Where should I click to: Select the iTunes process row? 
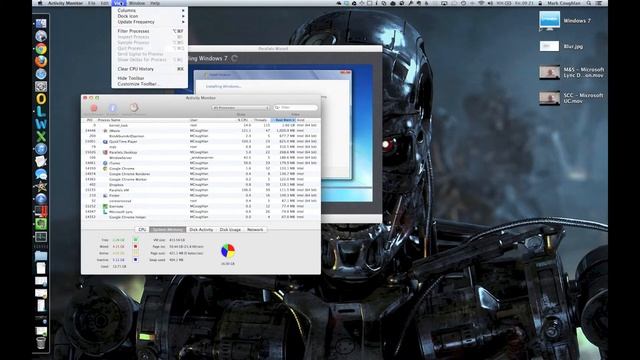pos(200,163)
